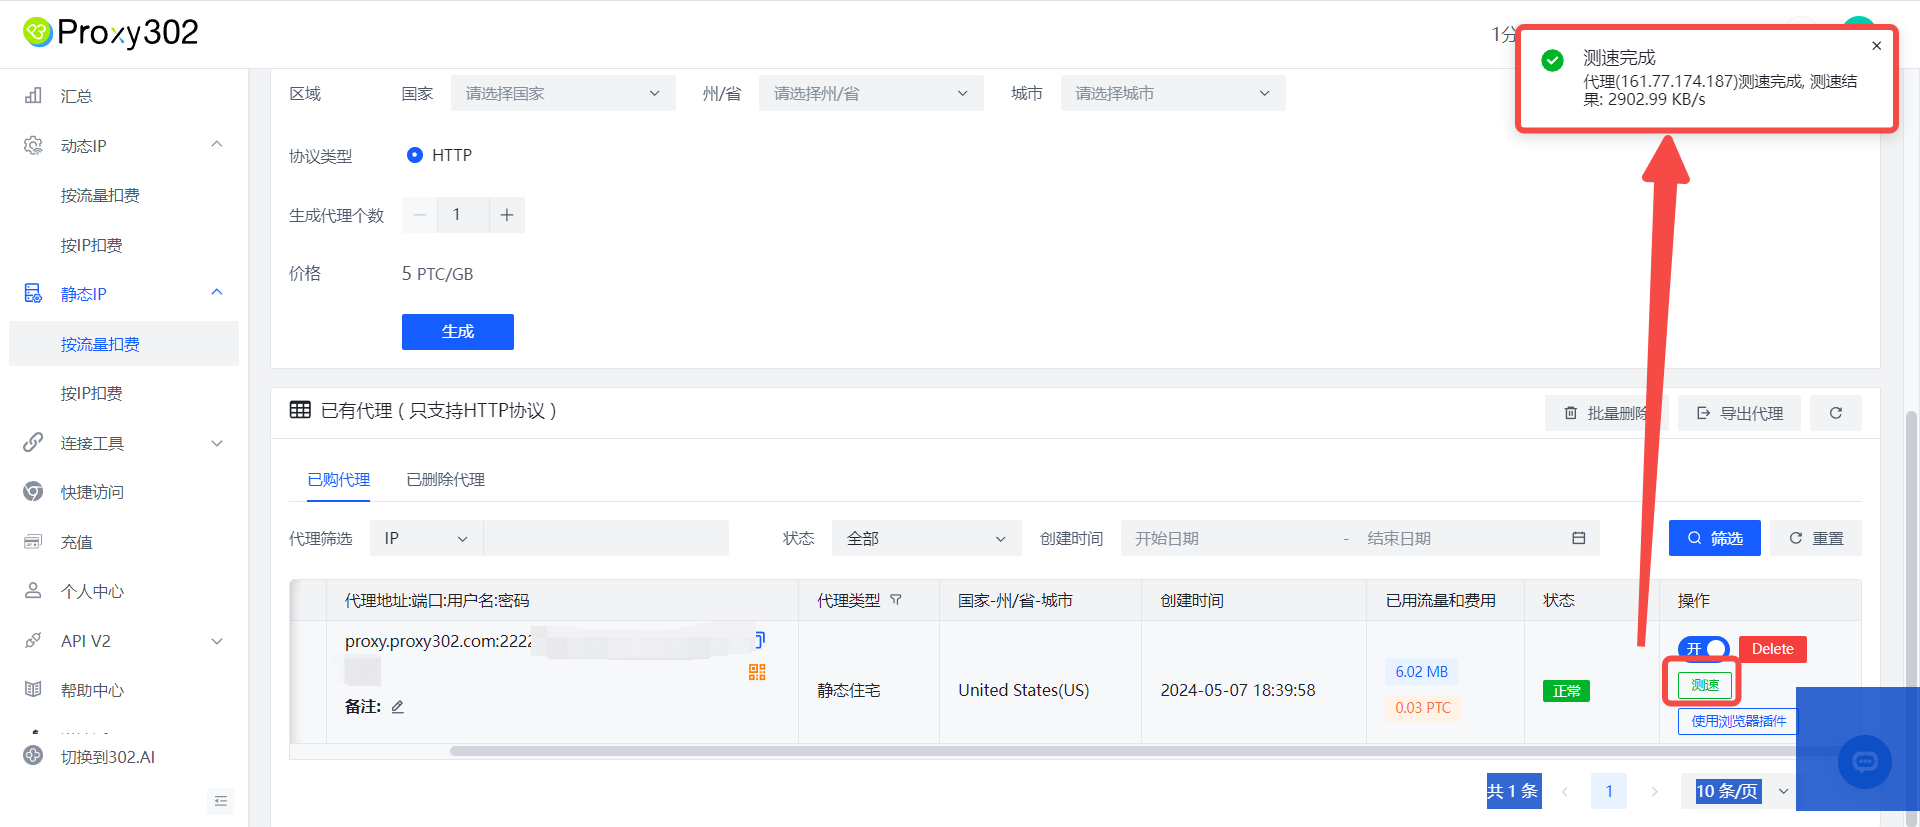Open the IP filter type dropdown
The height and width of the screenshot is (827, 1920).
[x=427, y=538]
